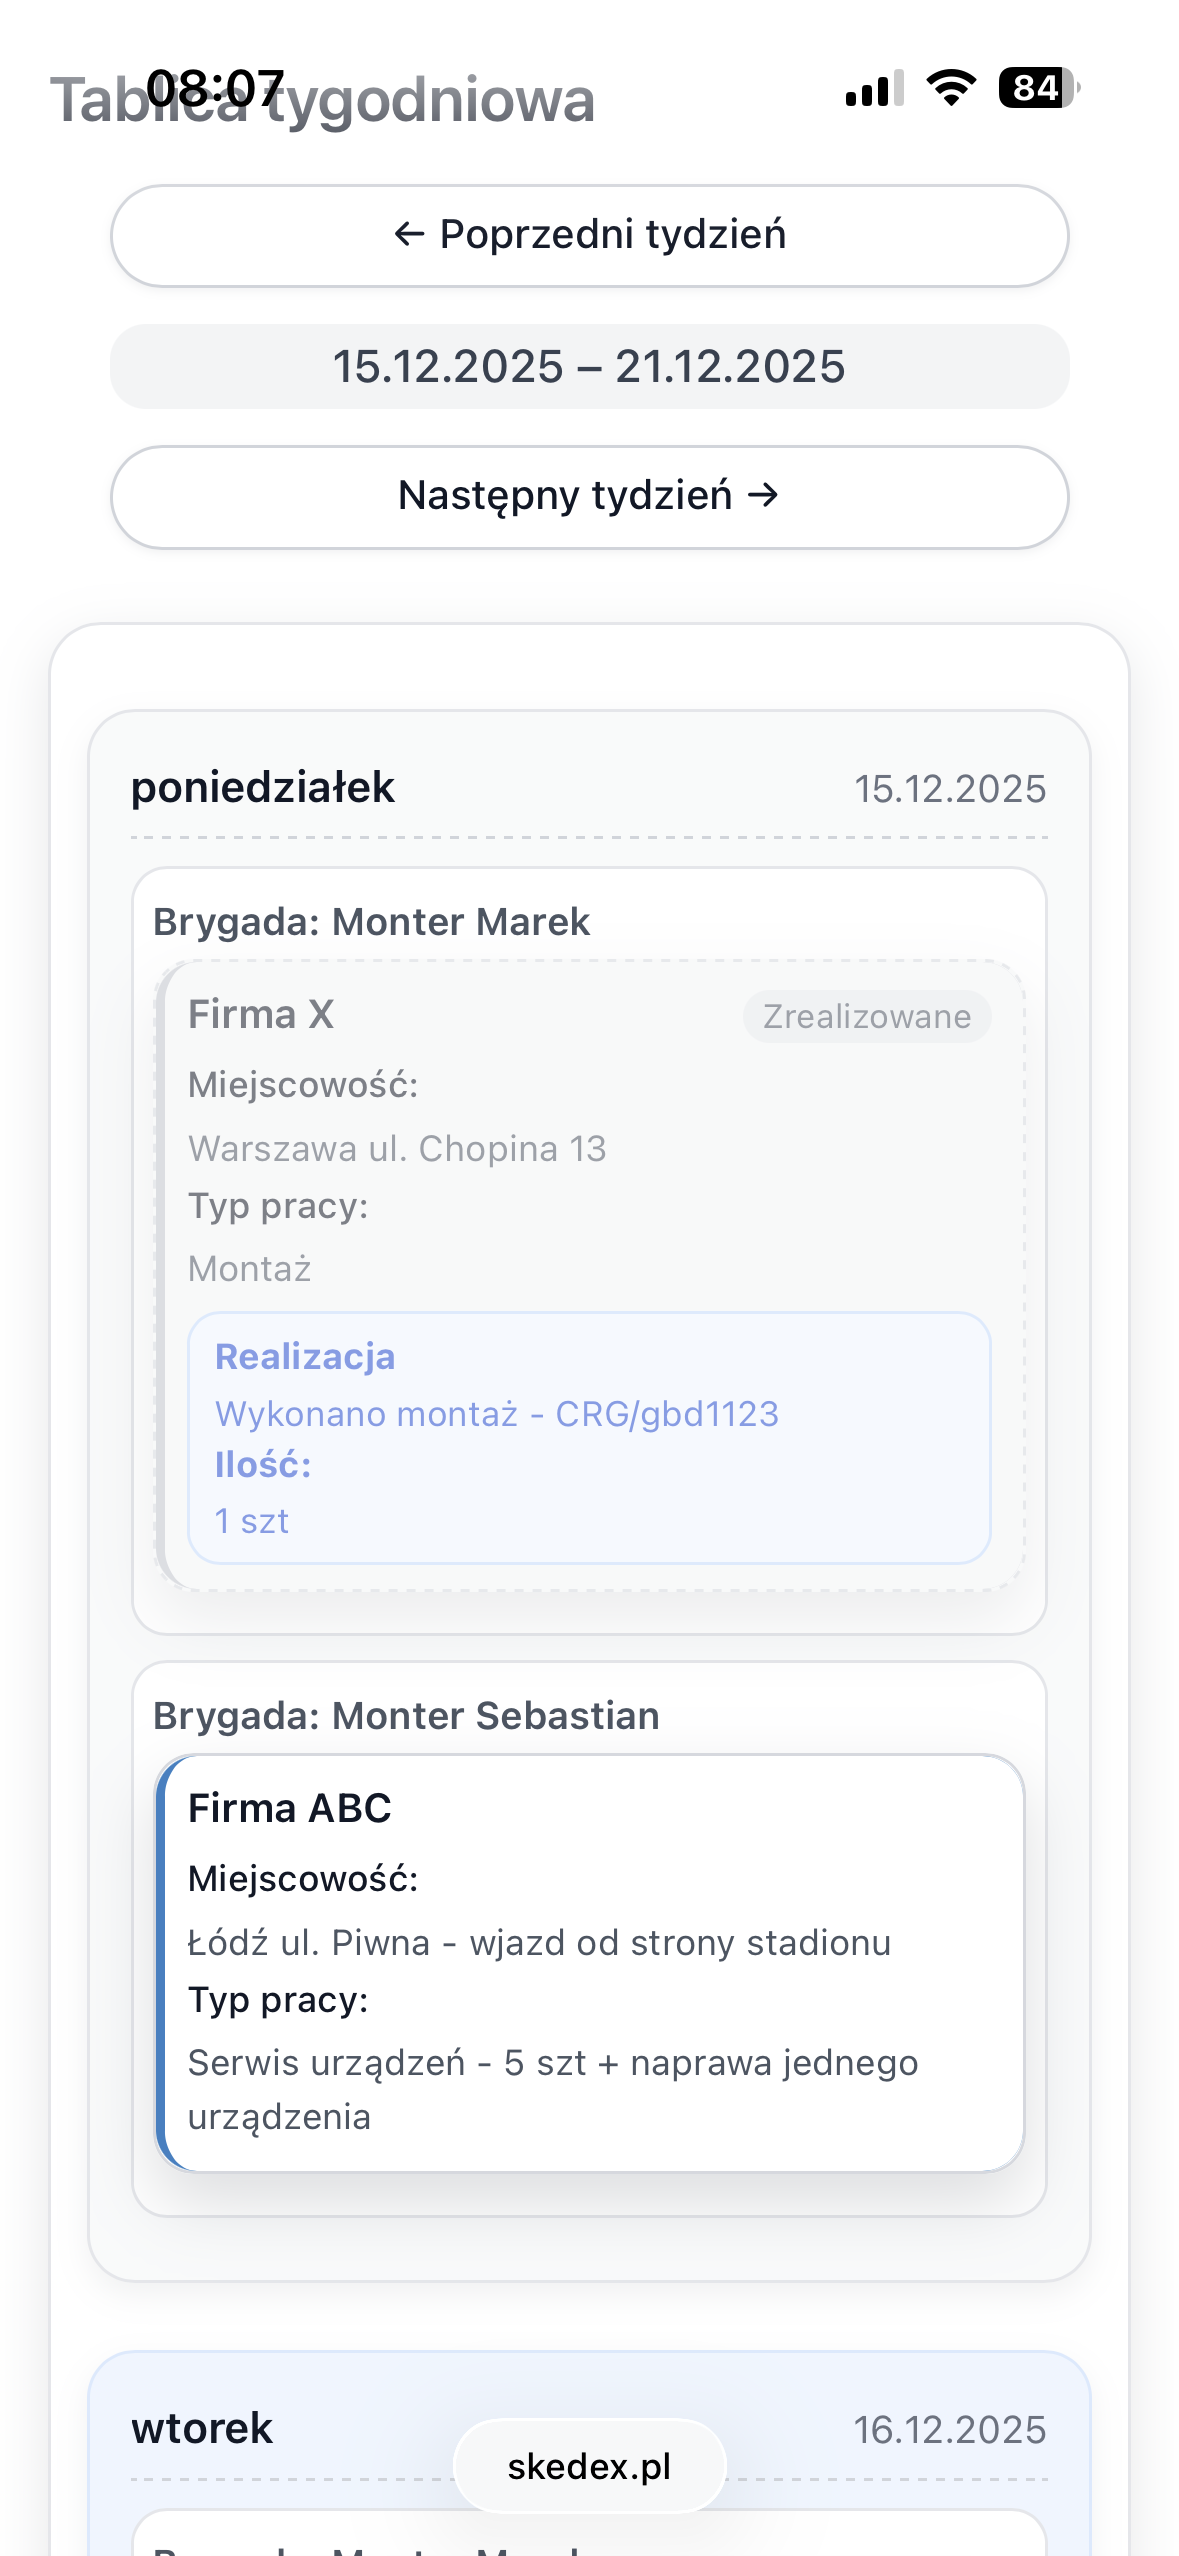1179x2556 pixels.
Task: Open the skedex.pl address pill
Action: 589,2466
